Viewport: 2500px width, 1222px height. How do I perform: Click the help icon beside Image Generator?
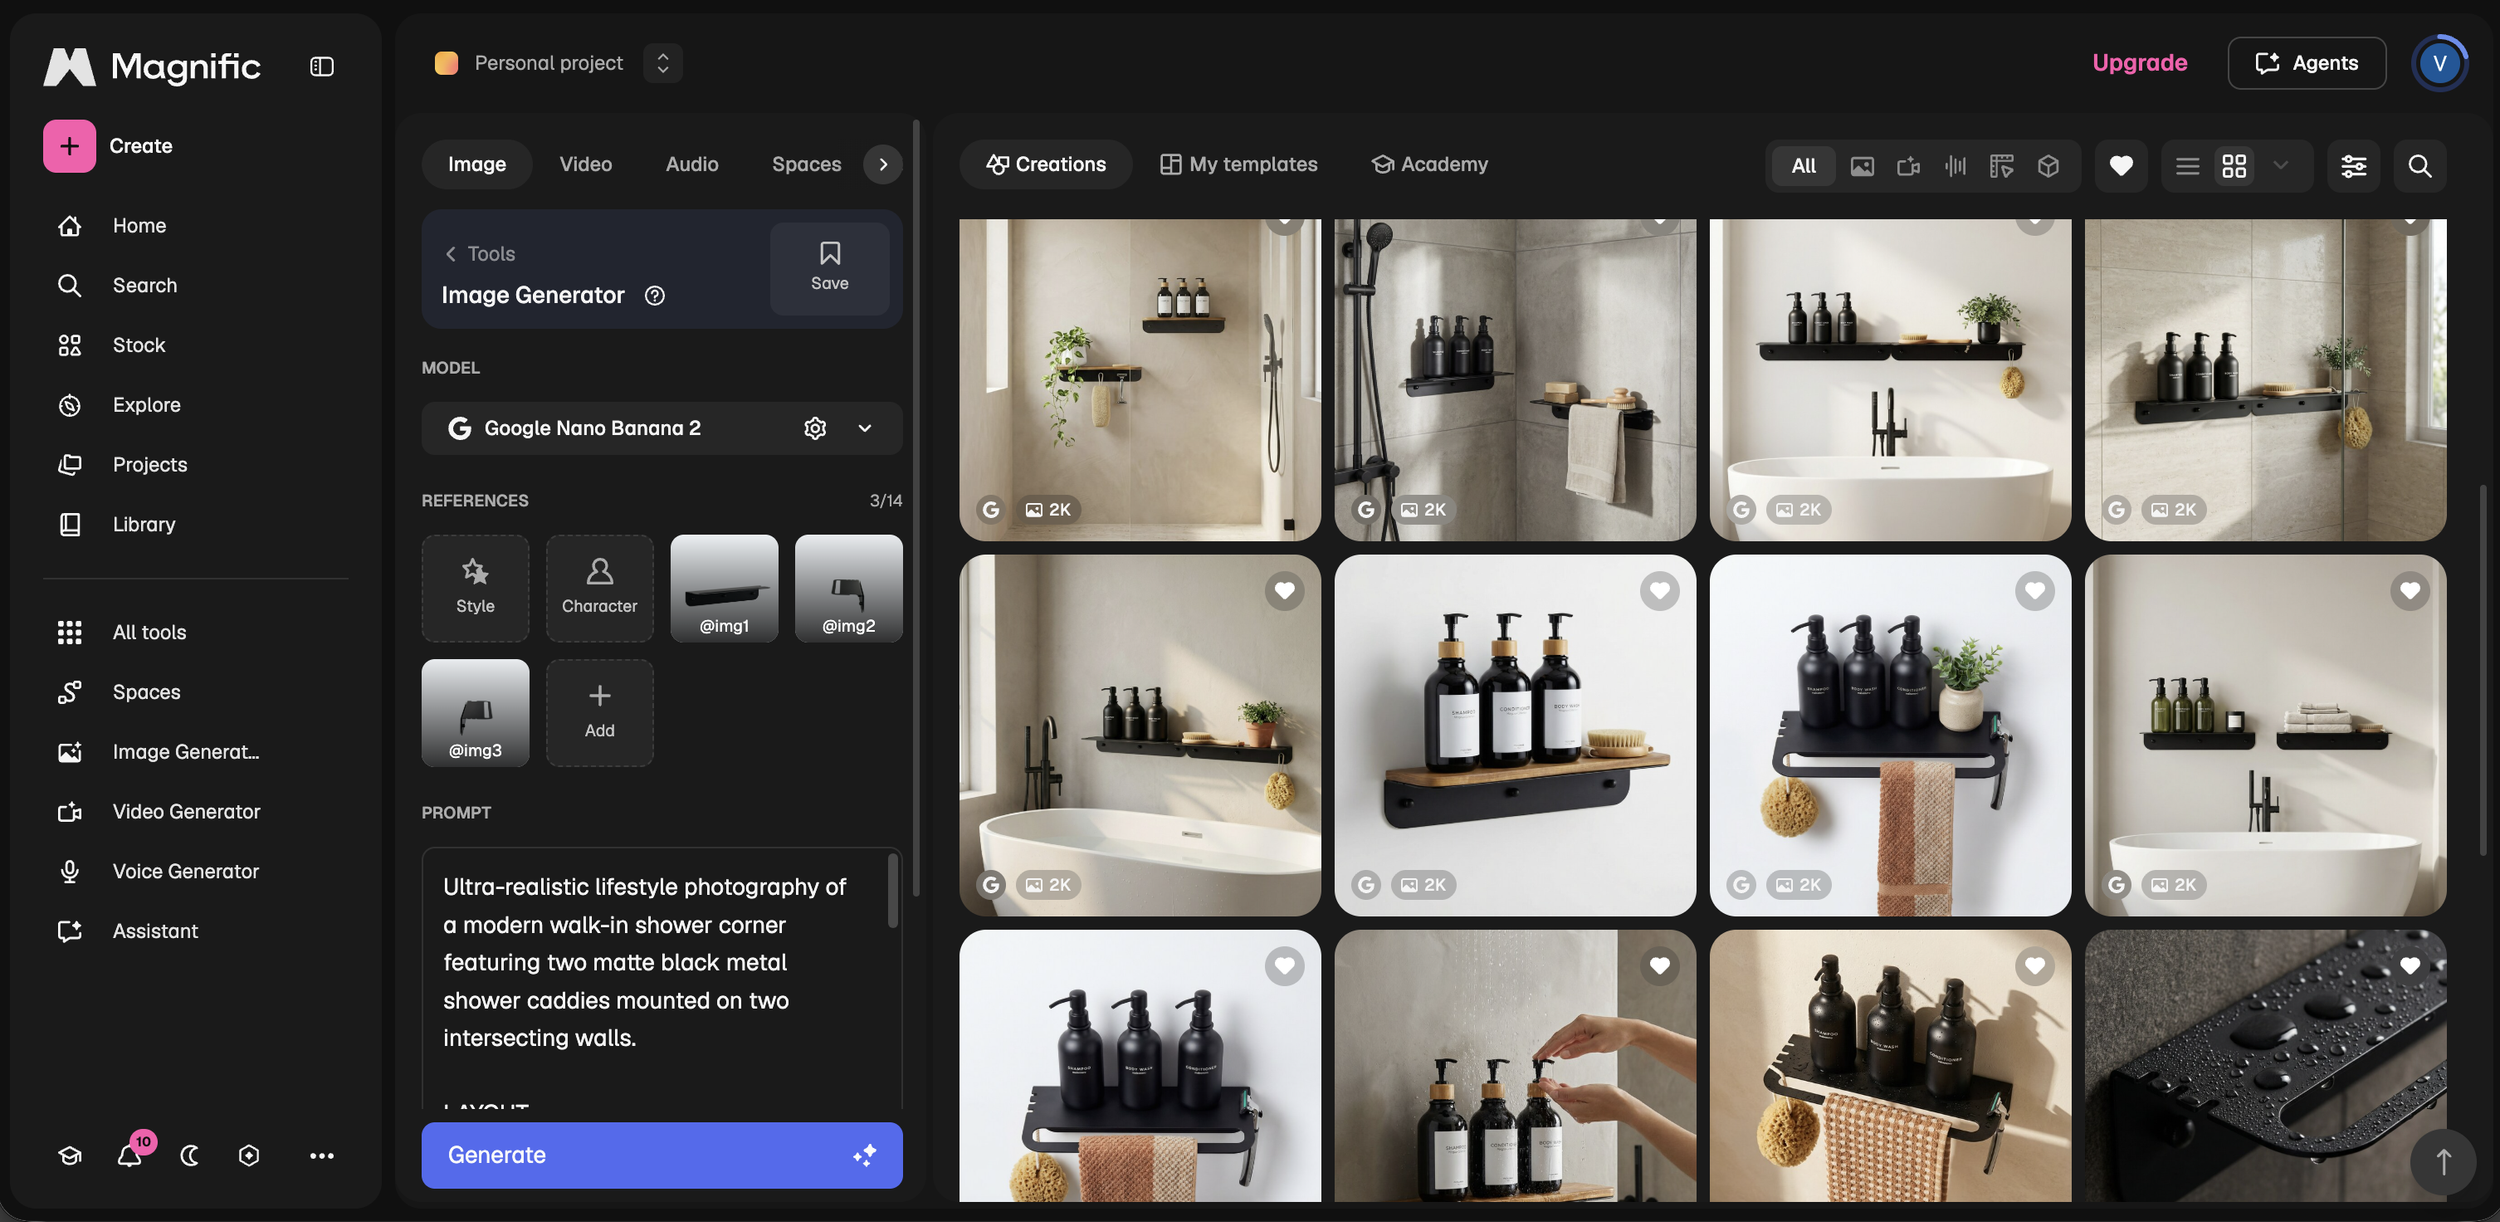655,296
